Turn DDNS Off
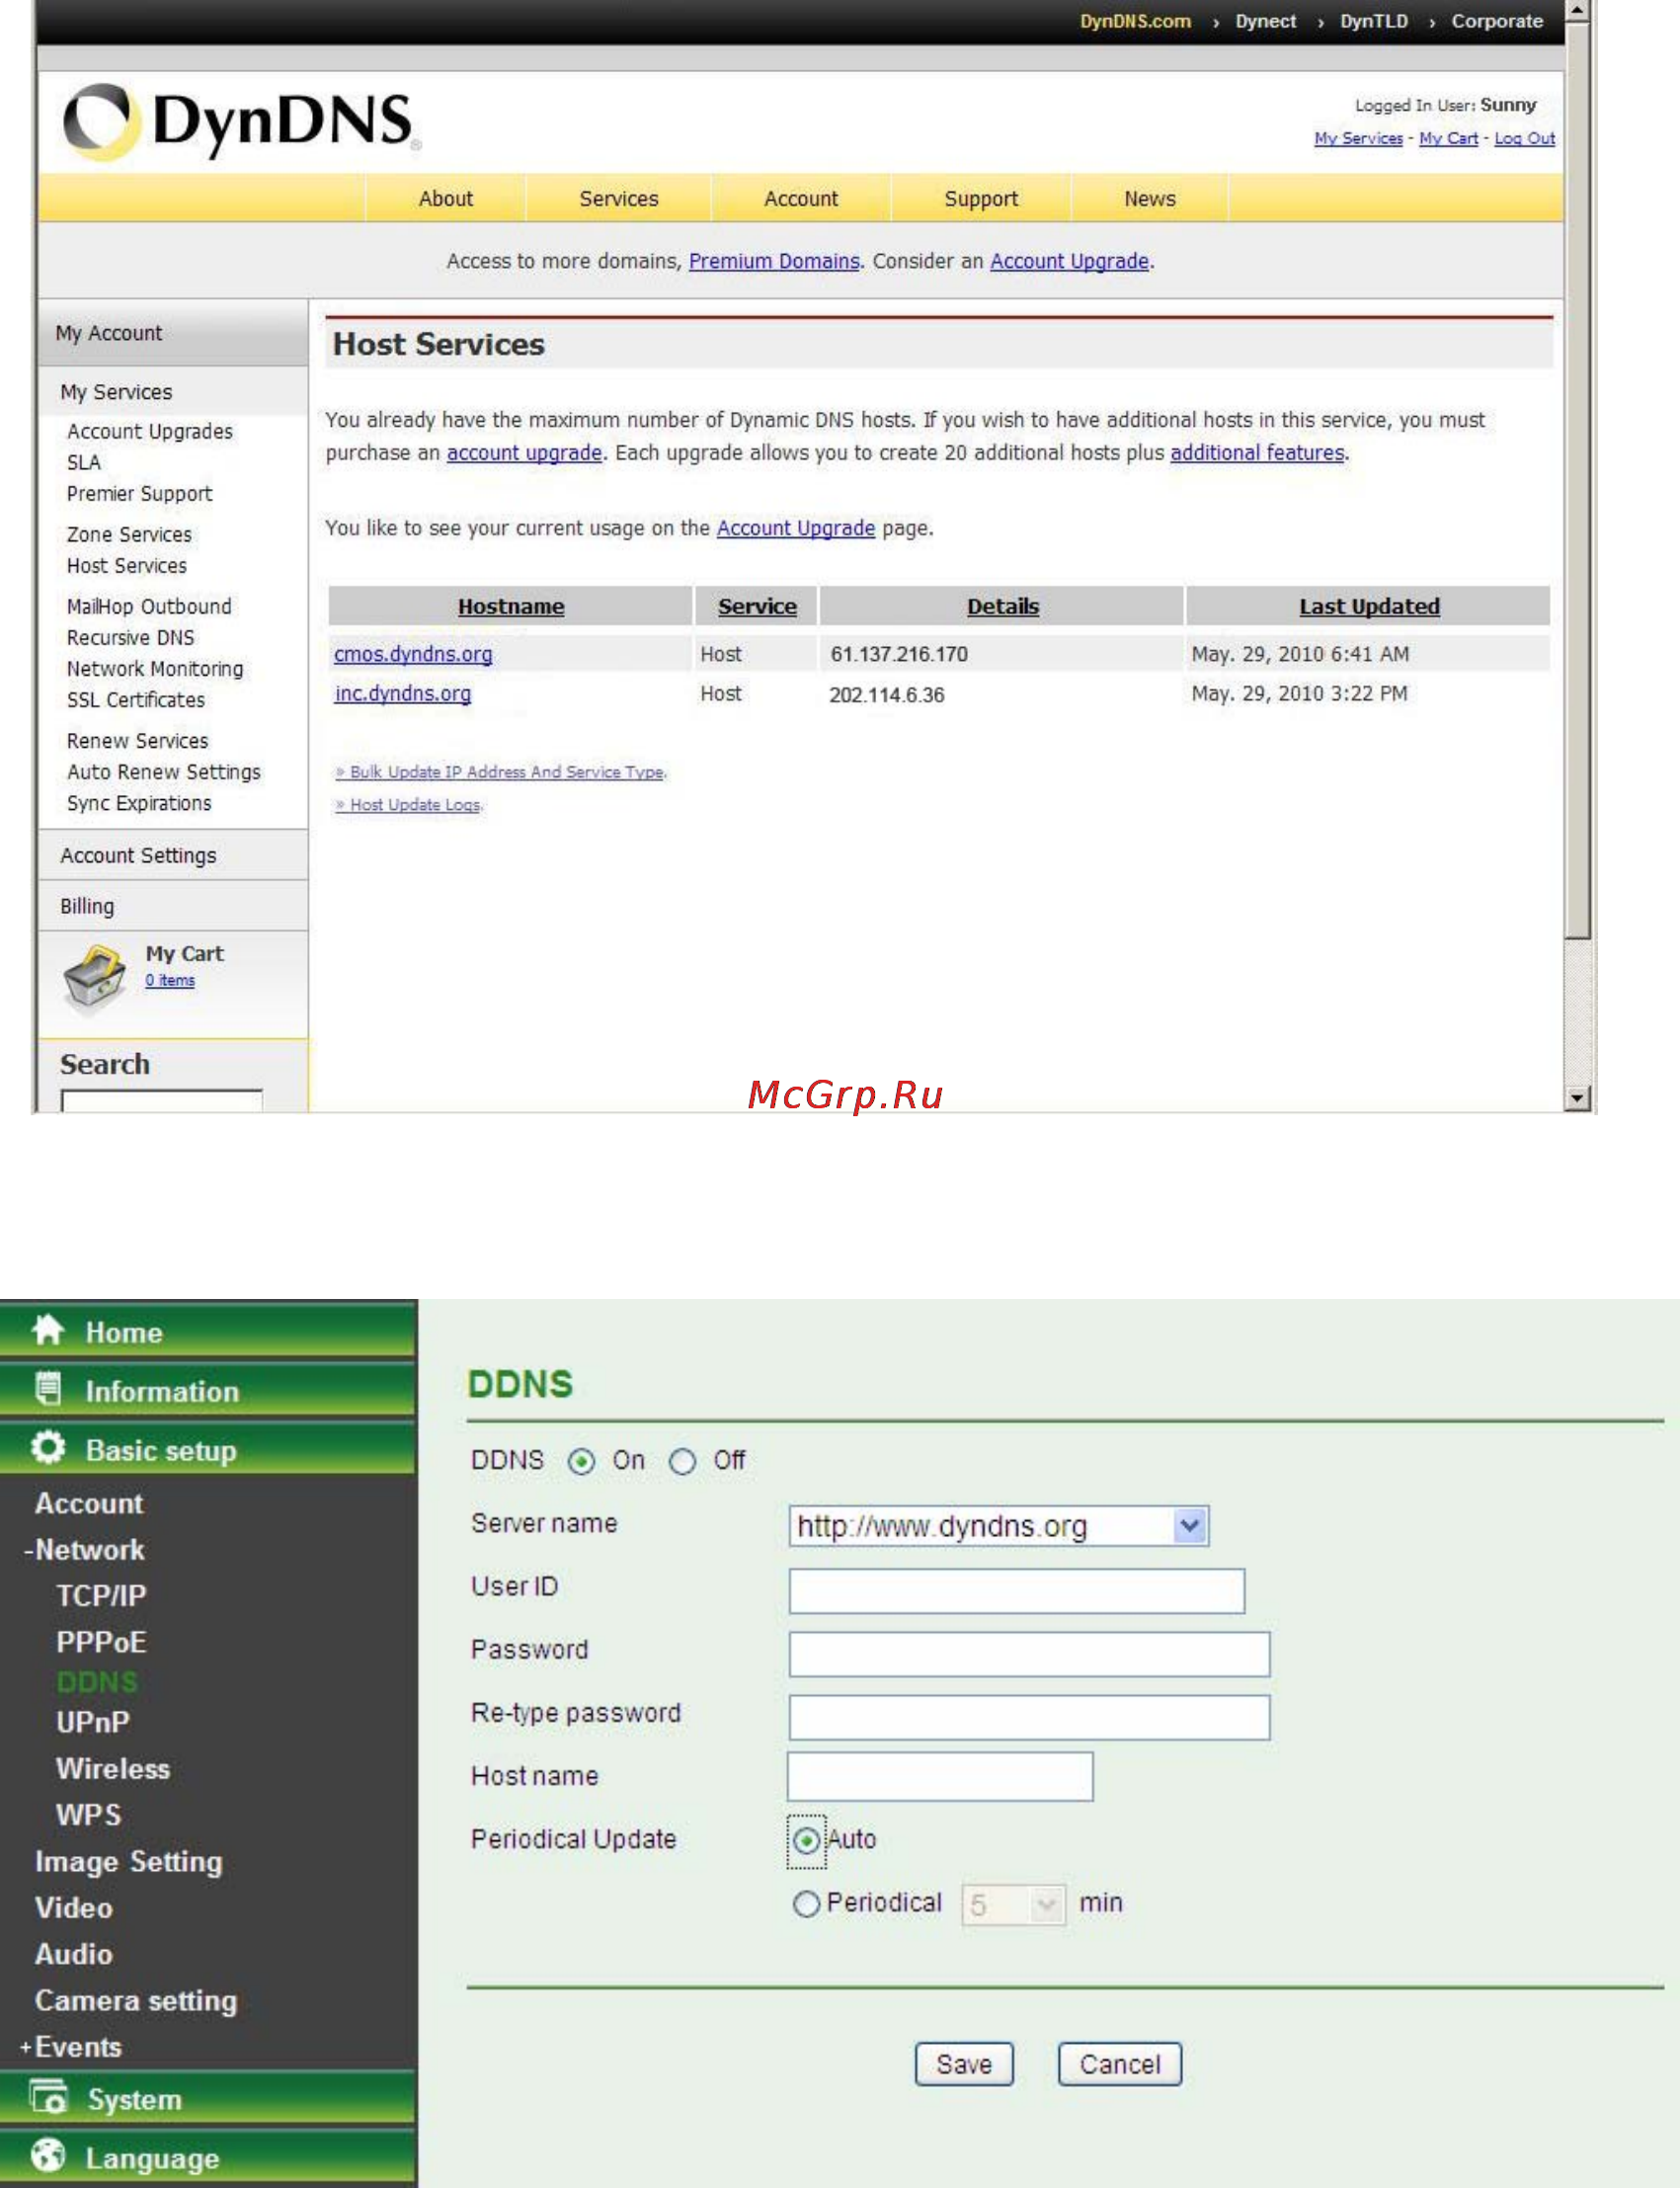The height and width of the screenshot is (2188, 1680). coord(682,1462)
